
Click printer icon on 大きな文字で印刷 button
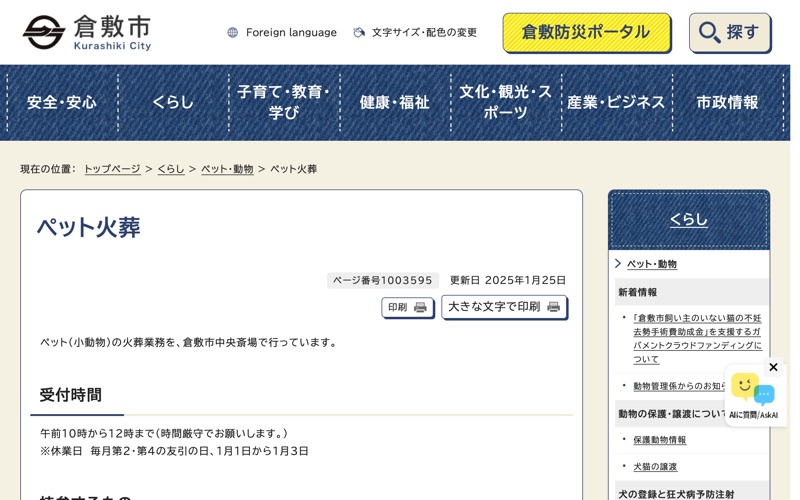point(554,307)
